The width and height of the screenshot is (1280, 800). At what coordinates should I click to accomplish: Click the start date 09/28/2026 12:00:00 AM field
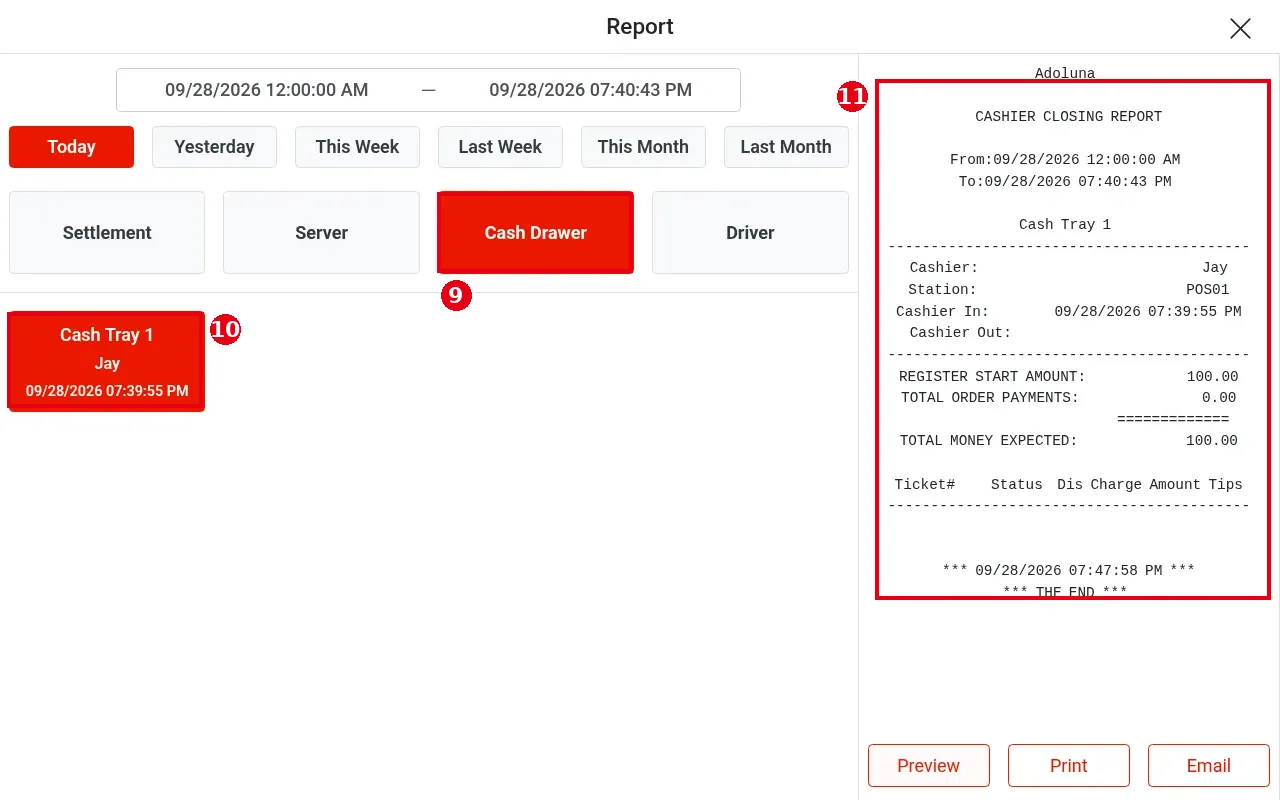pyautogui.click(x=267, y=90)
